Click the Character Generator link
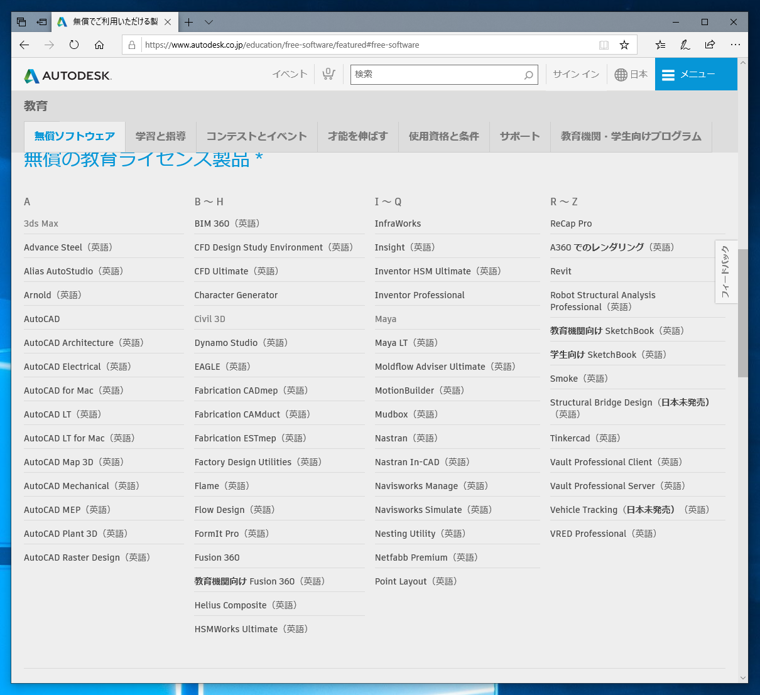The image size is (760, 695). click(236, 295)
